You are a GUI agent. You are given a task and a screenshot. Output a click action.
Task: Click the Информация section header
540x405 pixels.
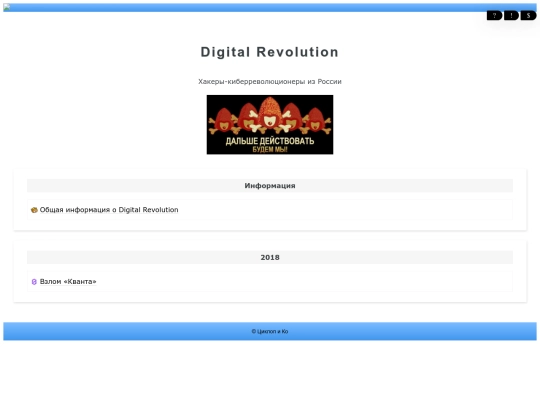[270, 186]
